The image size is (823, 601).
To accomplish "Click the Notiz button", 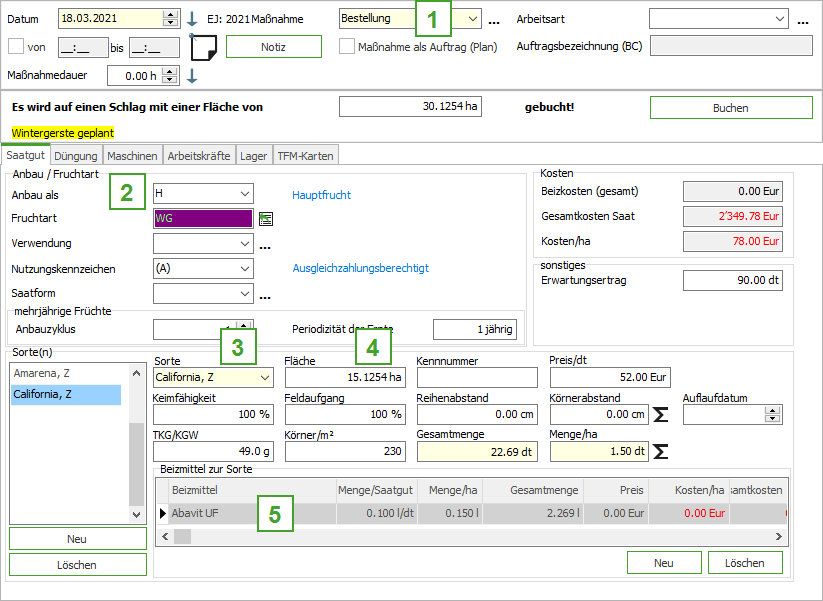I will click(273, 47).
